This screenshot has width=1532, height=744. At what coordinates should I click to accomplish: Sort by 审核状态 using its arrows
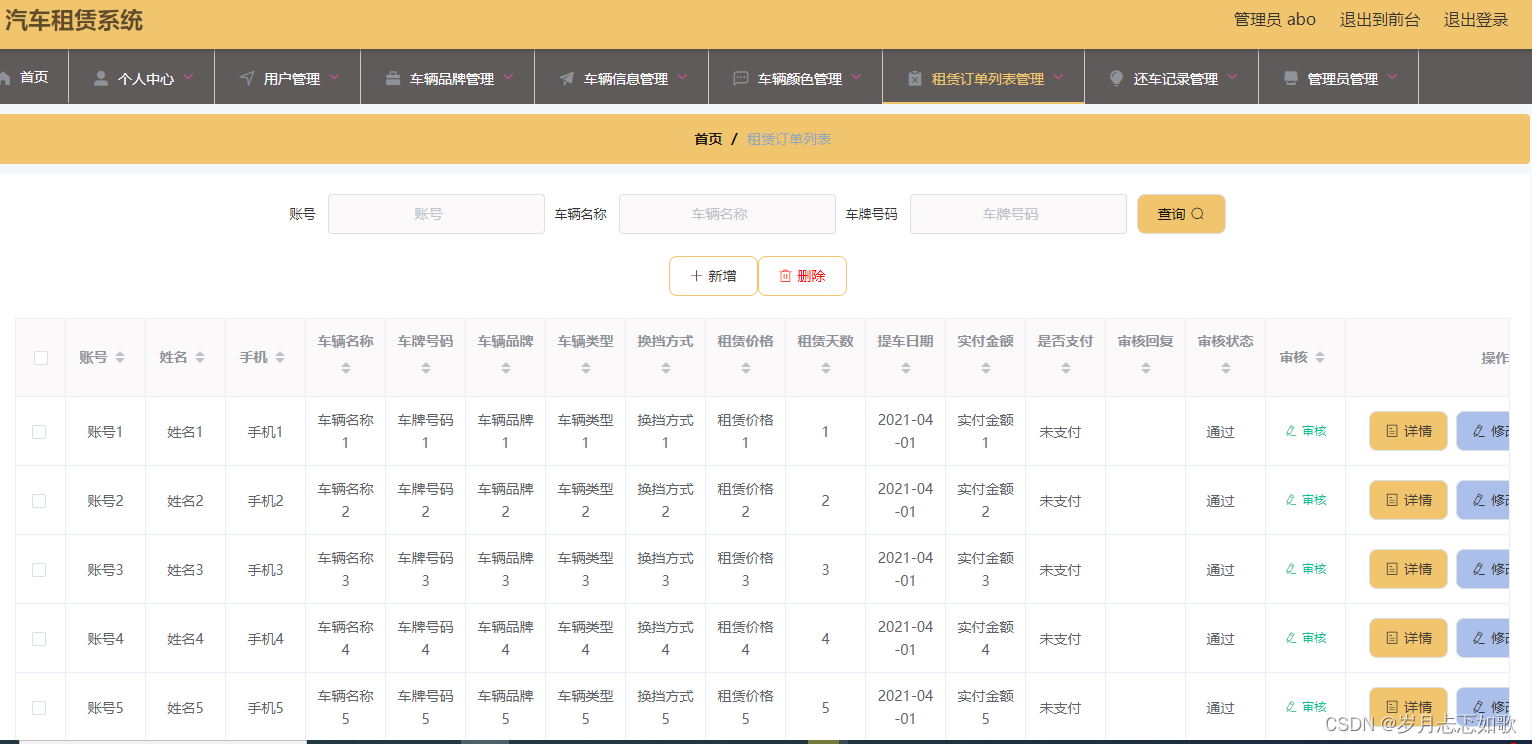click(x=1226, y=368)
